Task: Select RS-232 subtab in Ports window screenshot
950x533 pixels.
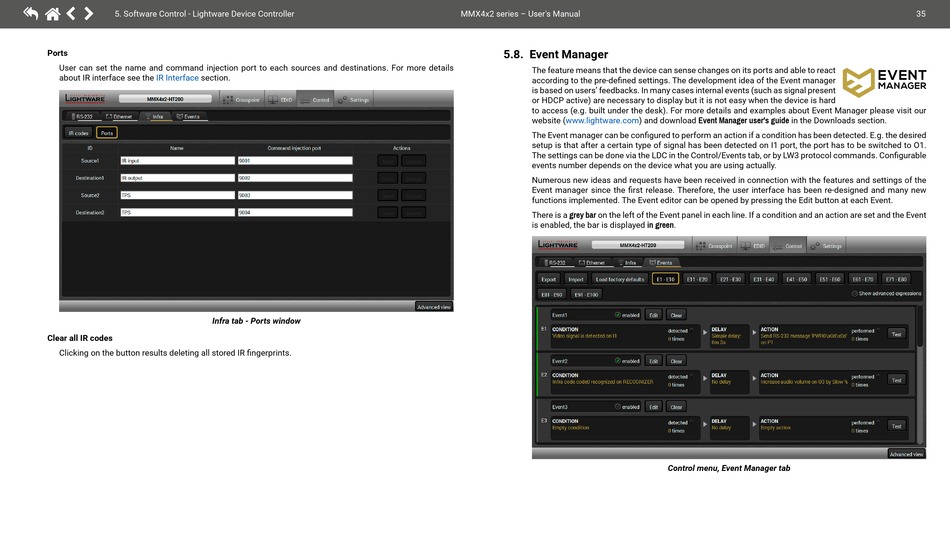Action: pos(82,116)
